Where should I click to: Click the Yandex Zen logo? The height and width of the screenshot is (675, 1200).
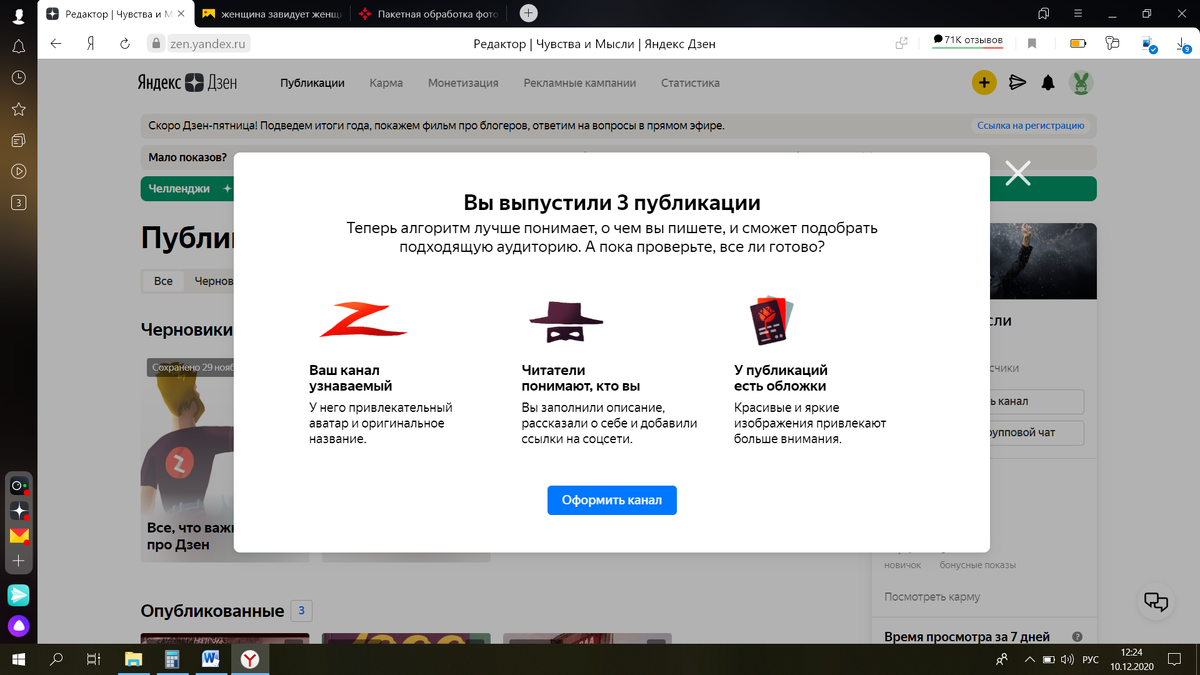pyautogui.click(x=187, y=83)
